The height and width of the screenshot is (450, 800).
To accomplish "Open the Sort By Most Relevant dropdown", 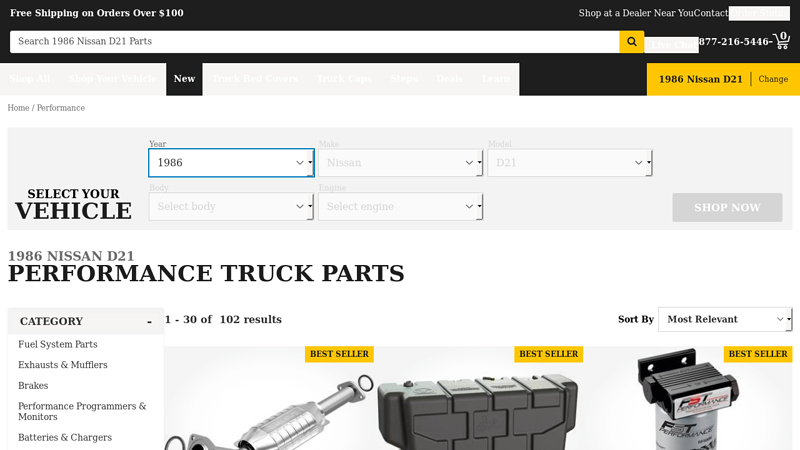I will click(x=725, y=319).
